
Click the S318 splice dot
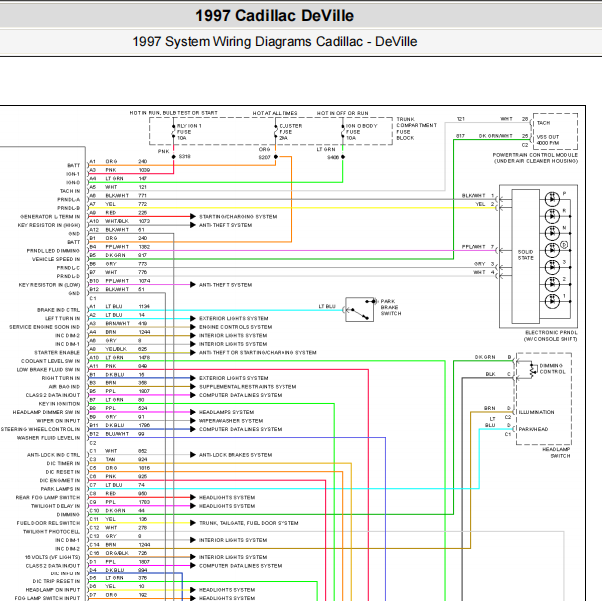point(174,157)
